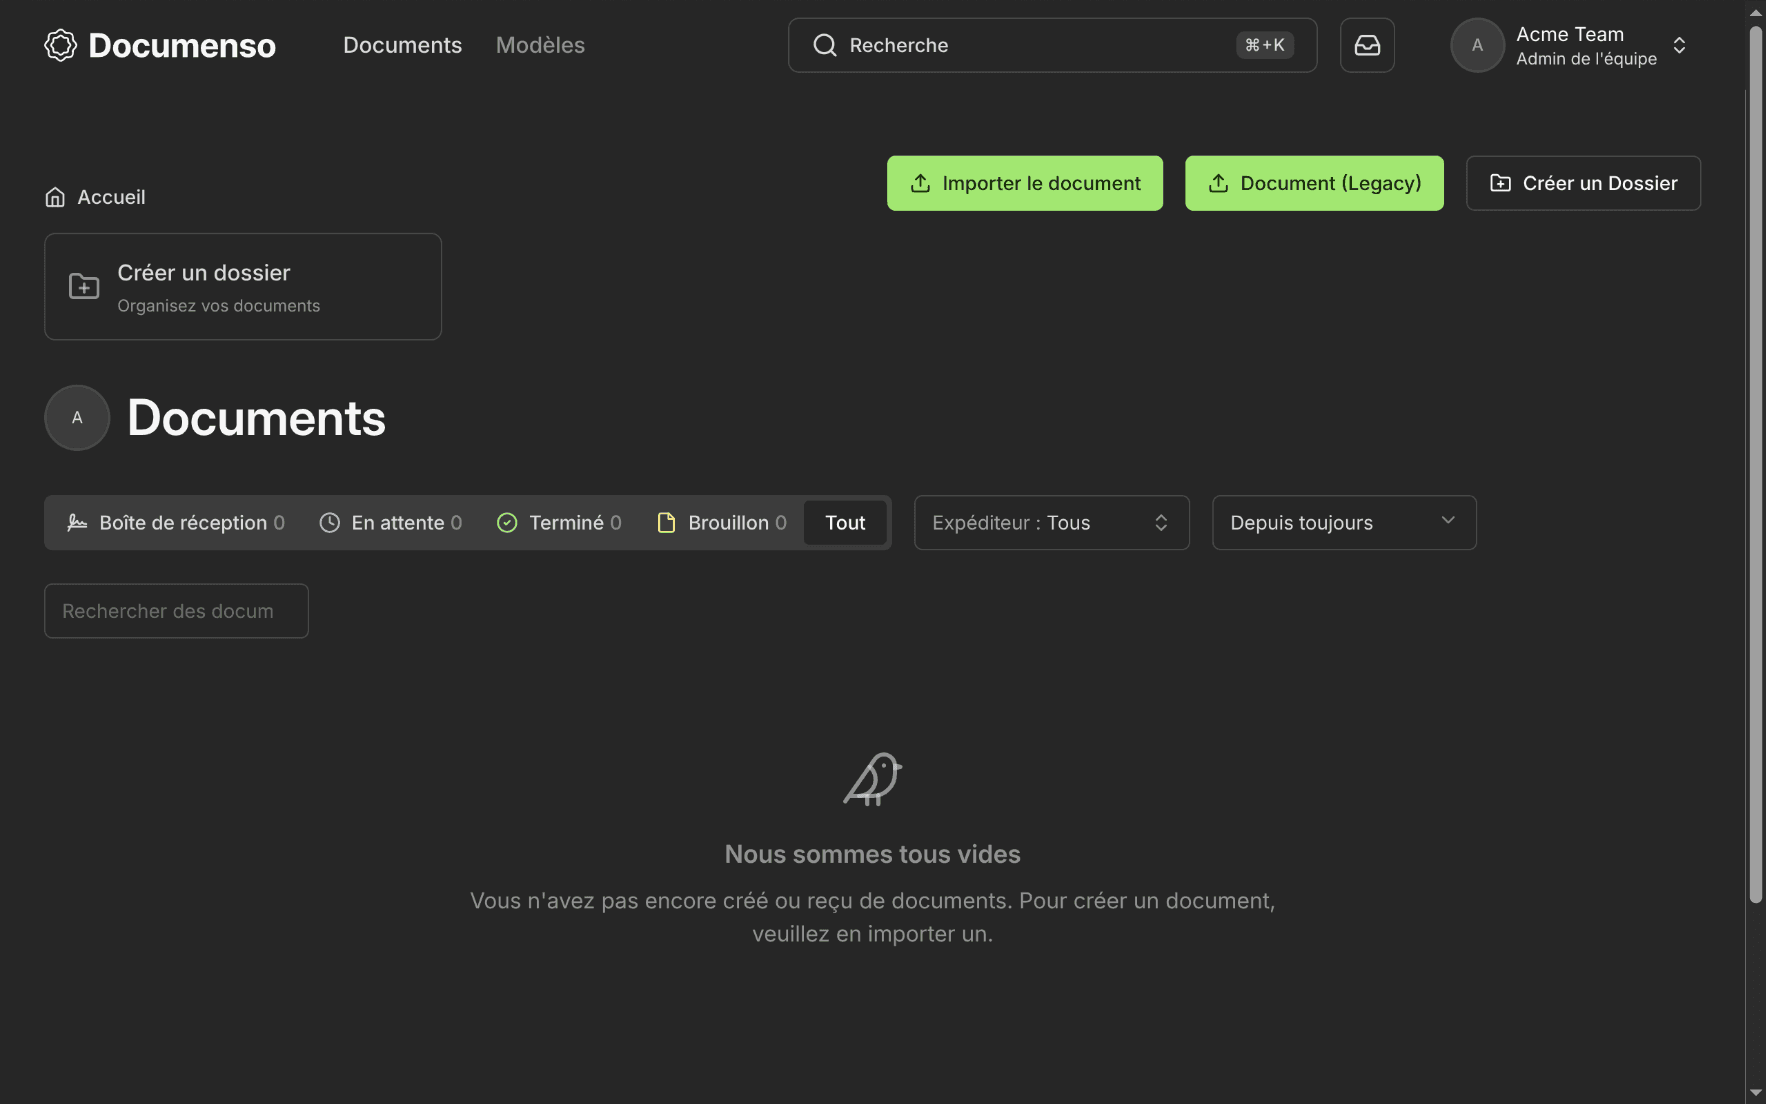Click the search magnifier icon
Viewport: 1766px width, 1104px height.
[825, 45]
